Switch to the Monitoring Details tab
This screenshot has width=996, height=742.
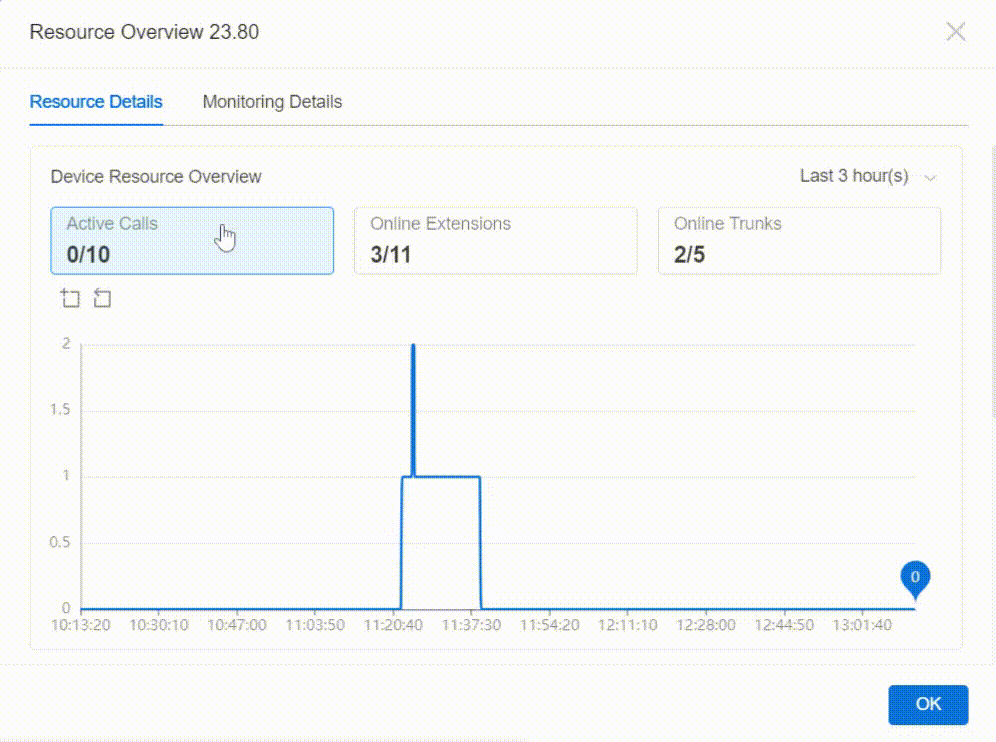(272, 102)
